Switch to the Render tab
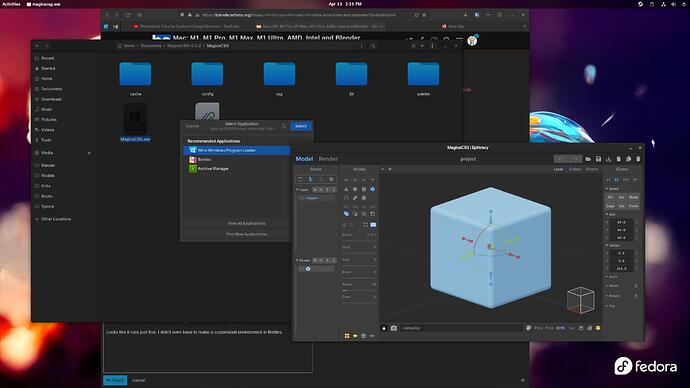Image resolution: width=690 pixels, height=388 pixels. pyautogui.click(x=328, y=159)
